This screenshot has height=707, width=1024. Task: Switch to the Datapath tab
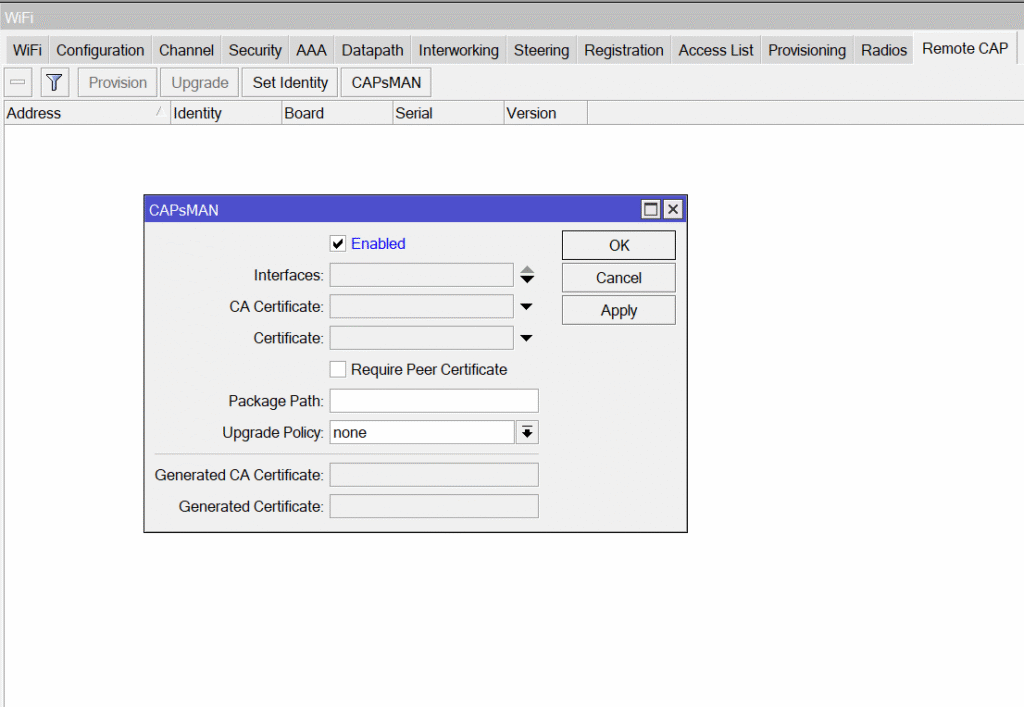coord(372,50)
